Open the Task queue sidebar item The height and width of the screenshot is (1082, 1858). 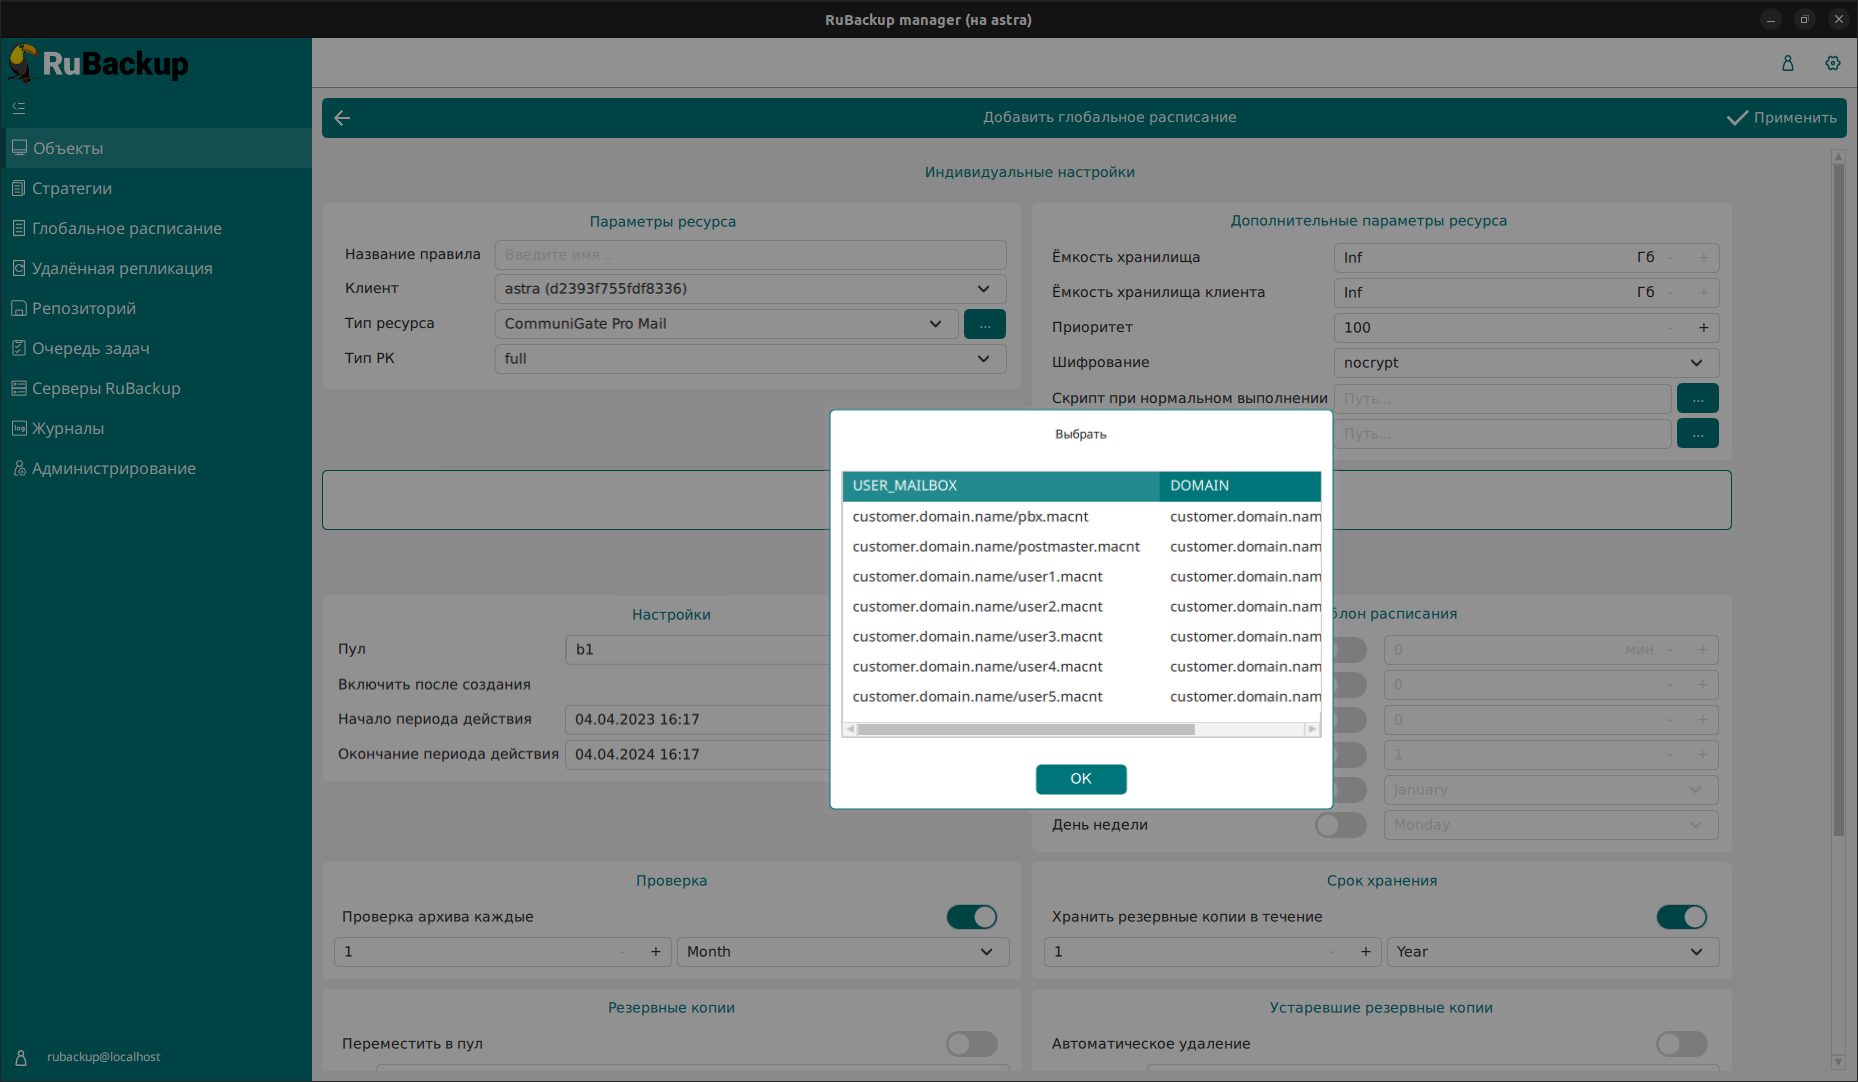(91, 348)
